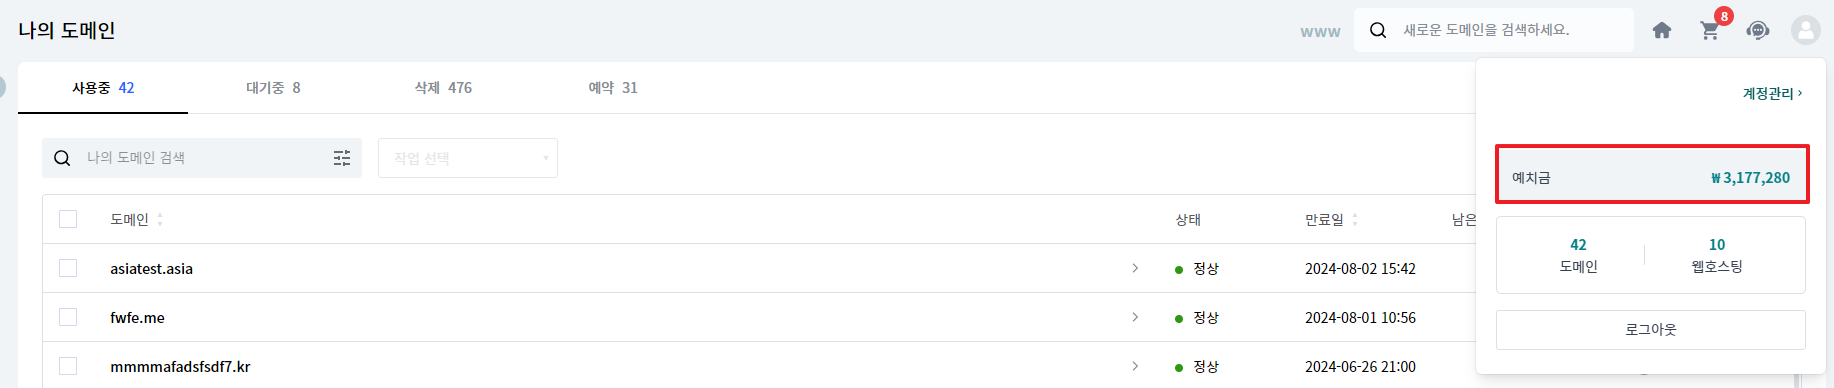Click the 로그아웃 button
Viewport: 1834px width, 388px height.
tap(1650, 329)
